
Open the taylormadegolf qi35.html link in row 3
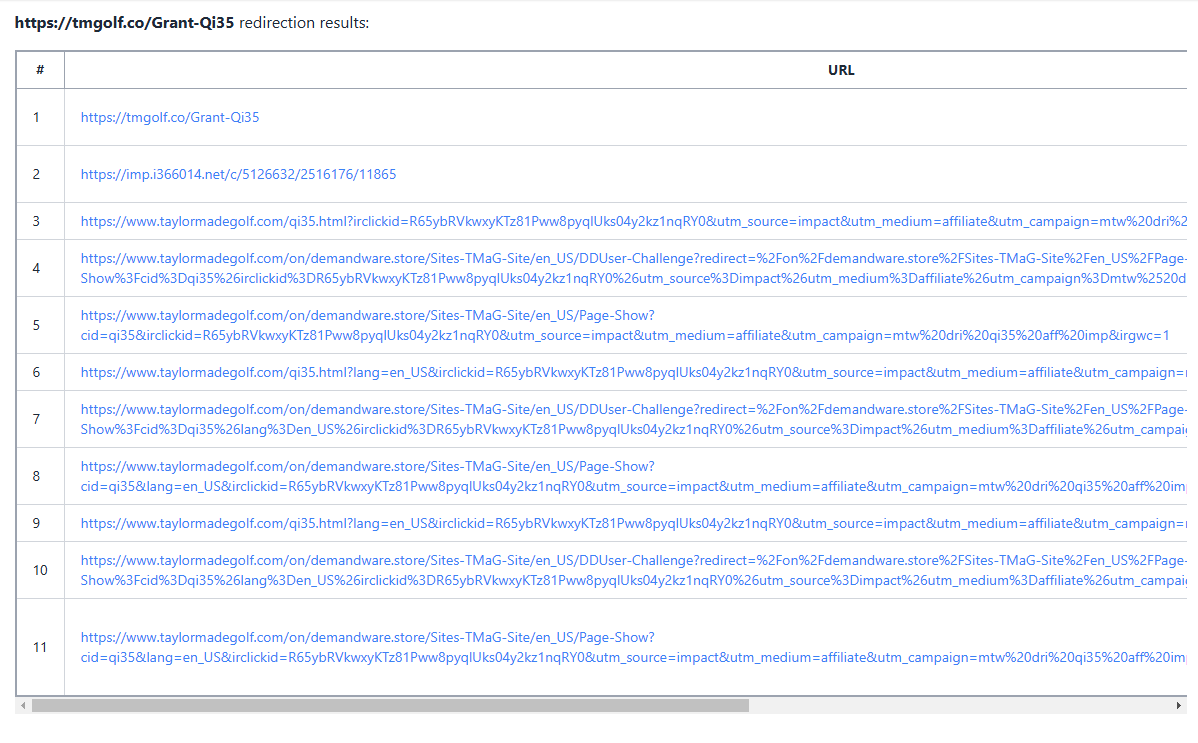click(x=633, y=222)
